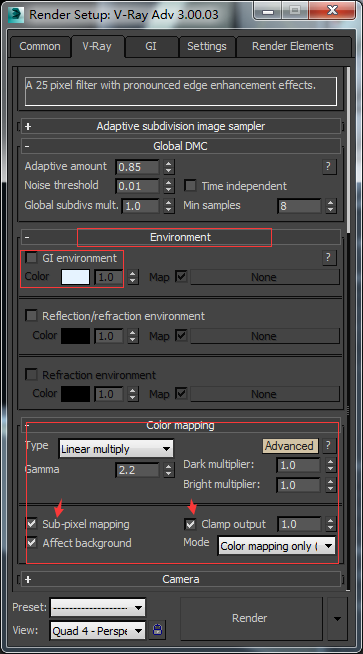The width and height of the screenshot is (363, 654).
Task: Switch to the Common tab
Action: point(40,46)
